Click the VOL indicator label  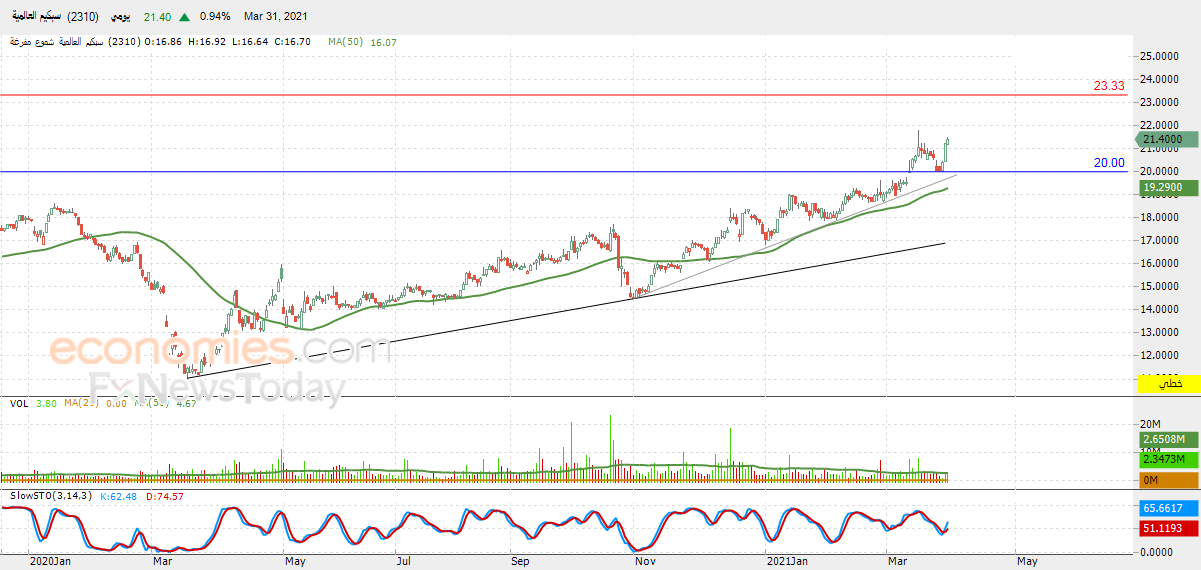[x=18, y=404]
